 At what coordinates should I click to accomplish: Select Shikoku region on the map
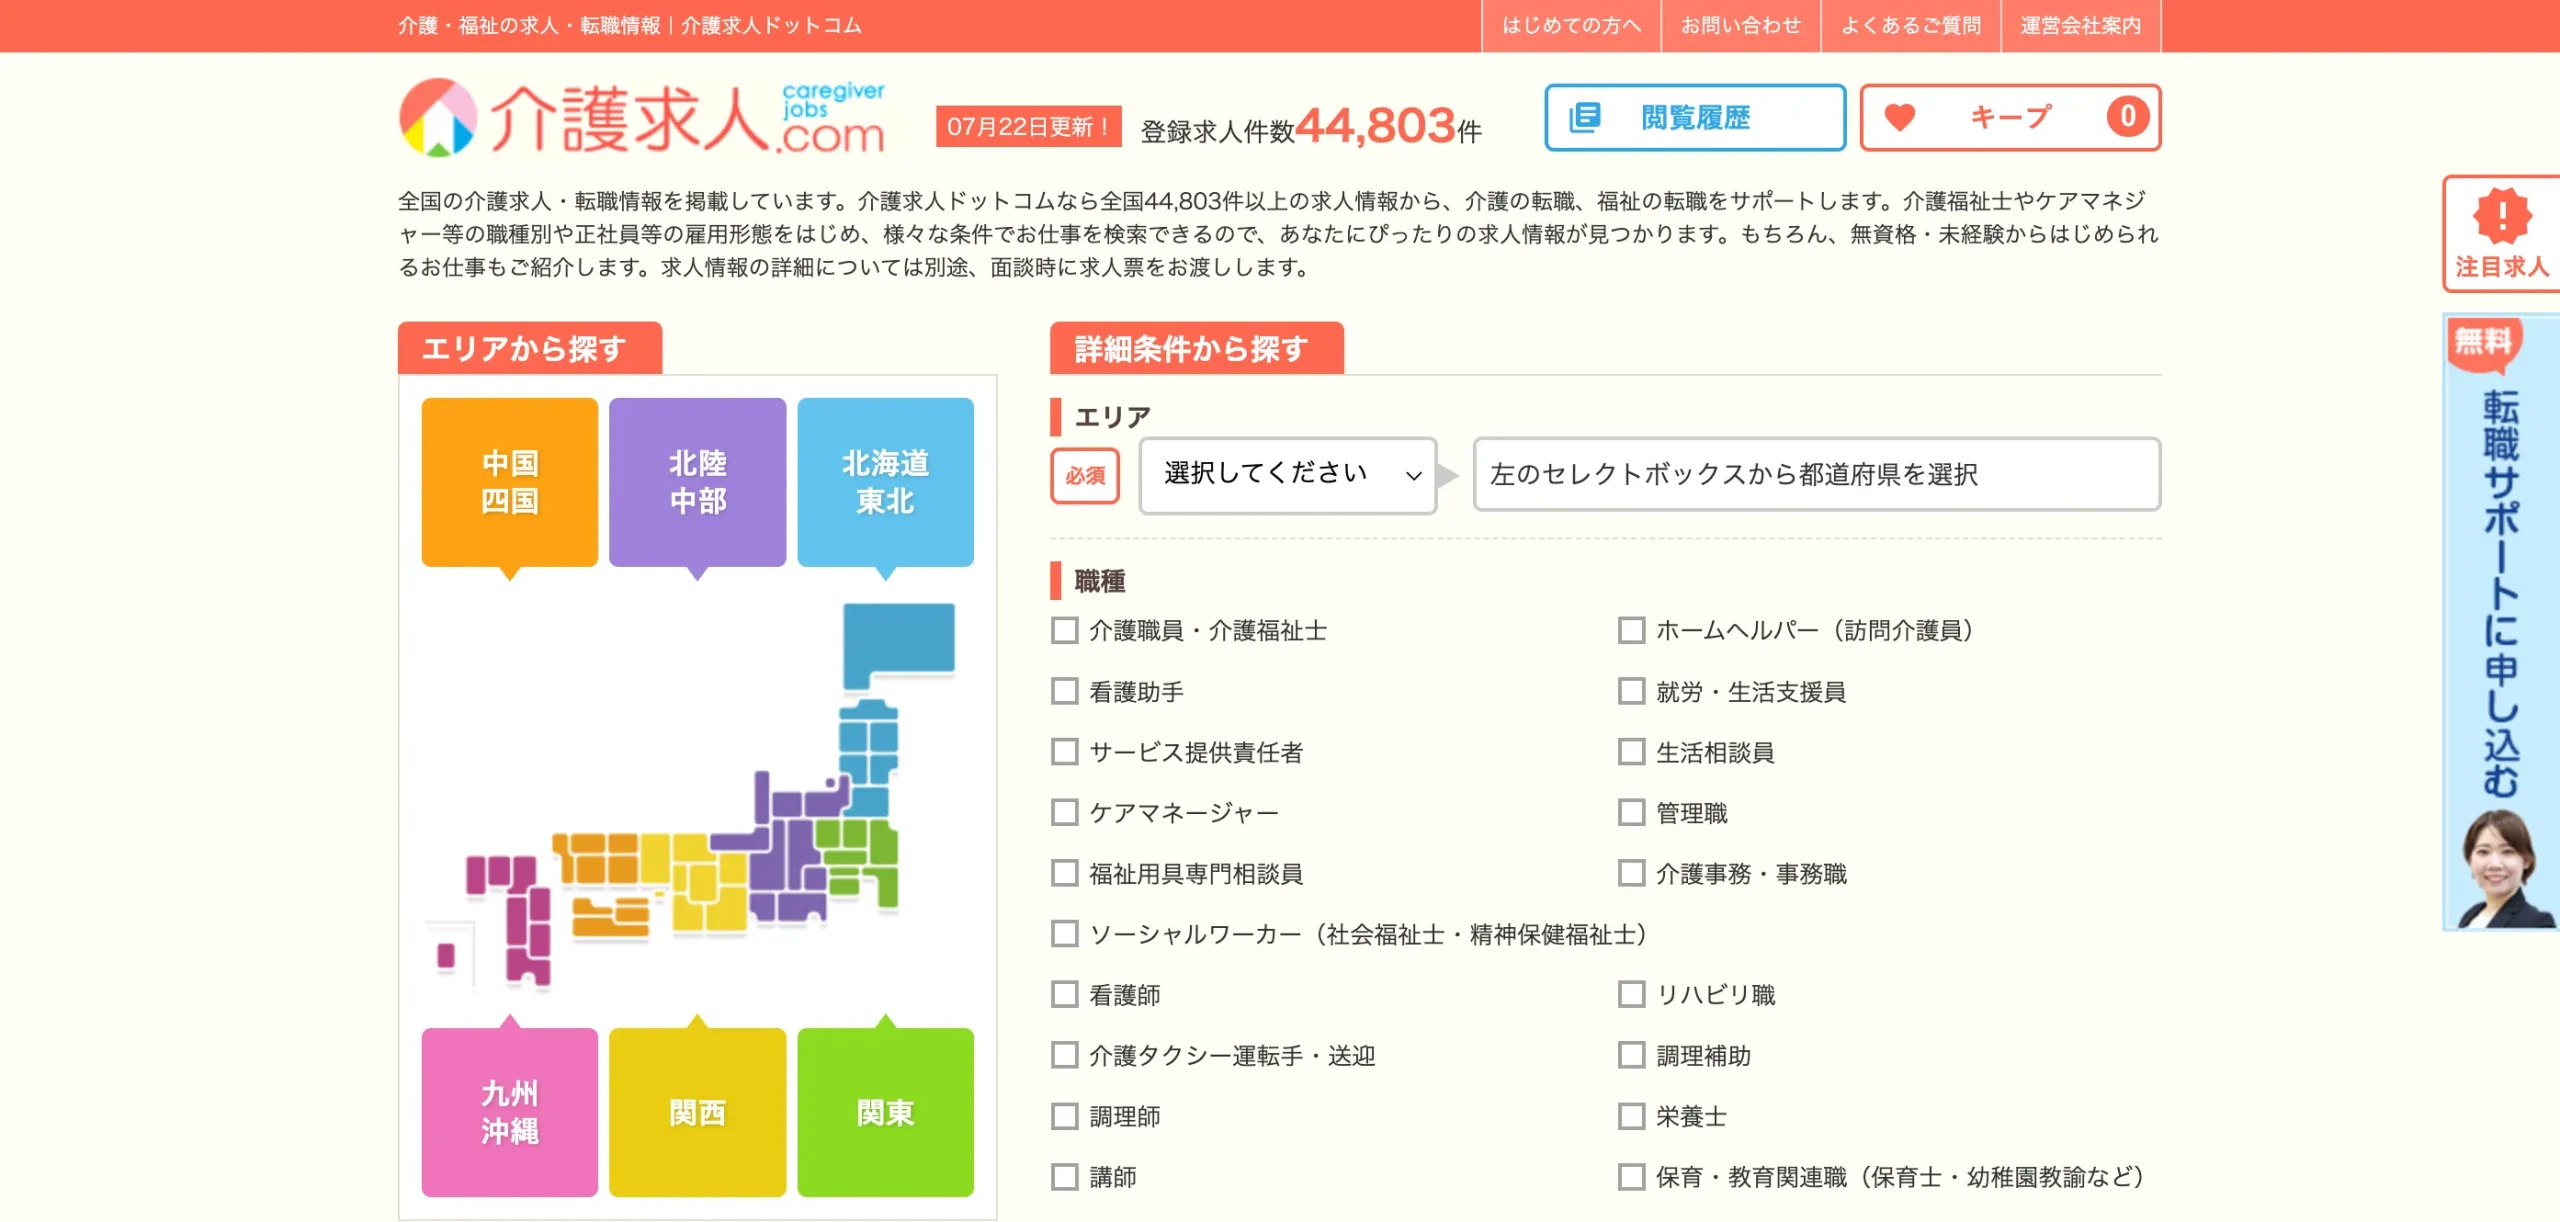[x=611, y=917]
